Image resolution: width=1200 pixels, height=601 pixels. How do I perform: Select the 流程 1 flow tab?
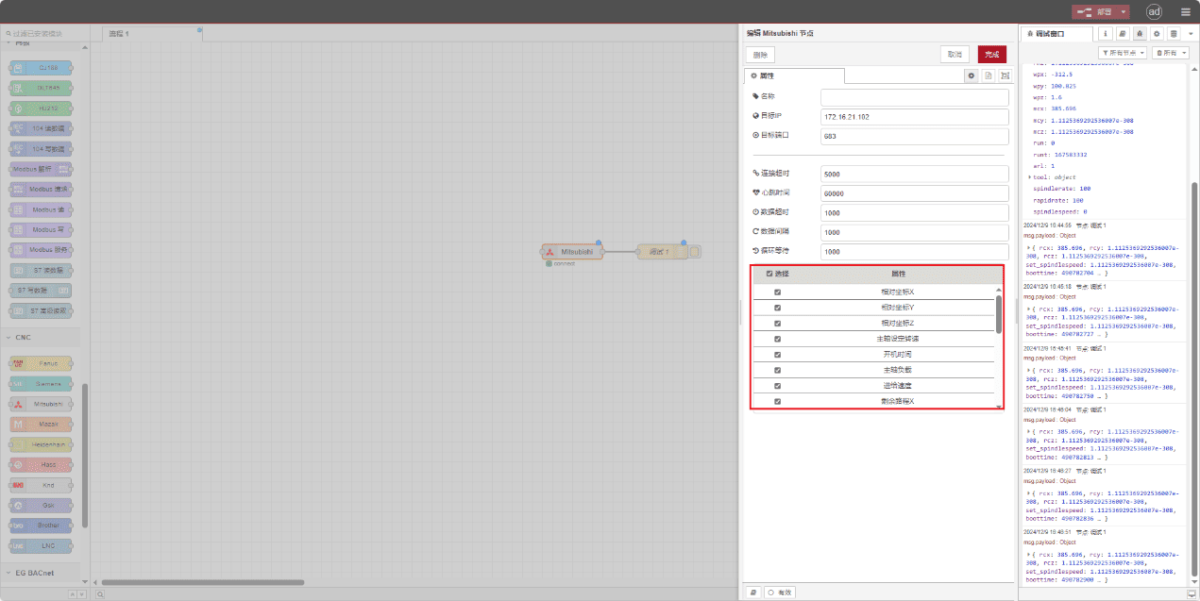[153, 33]
